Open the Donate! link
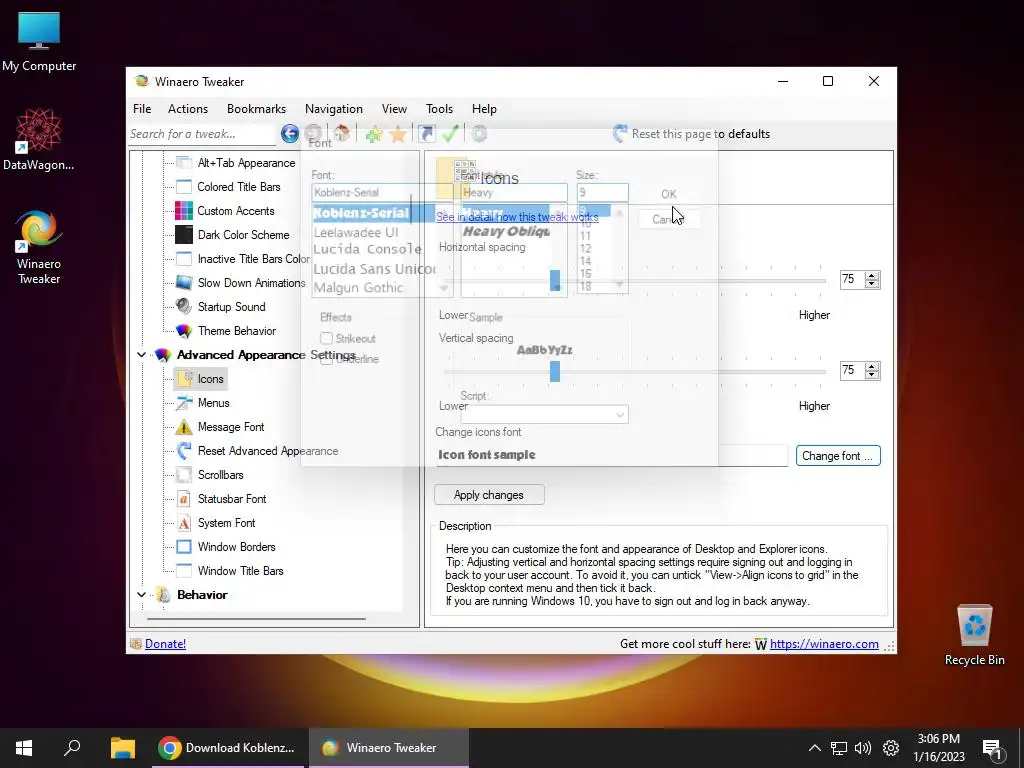 (x=165, y=644)
